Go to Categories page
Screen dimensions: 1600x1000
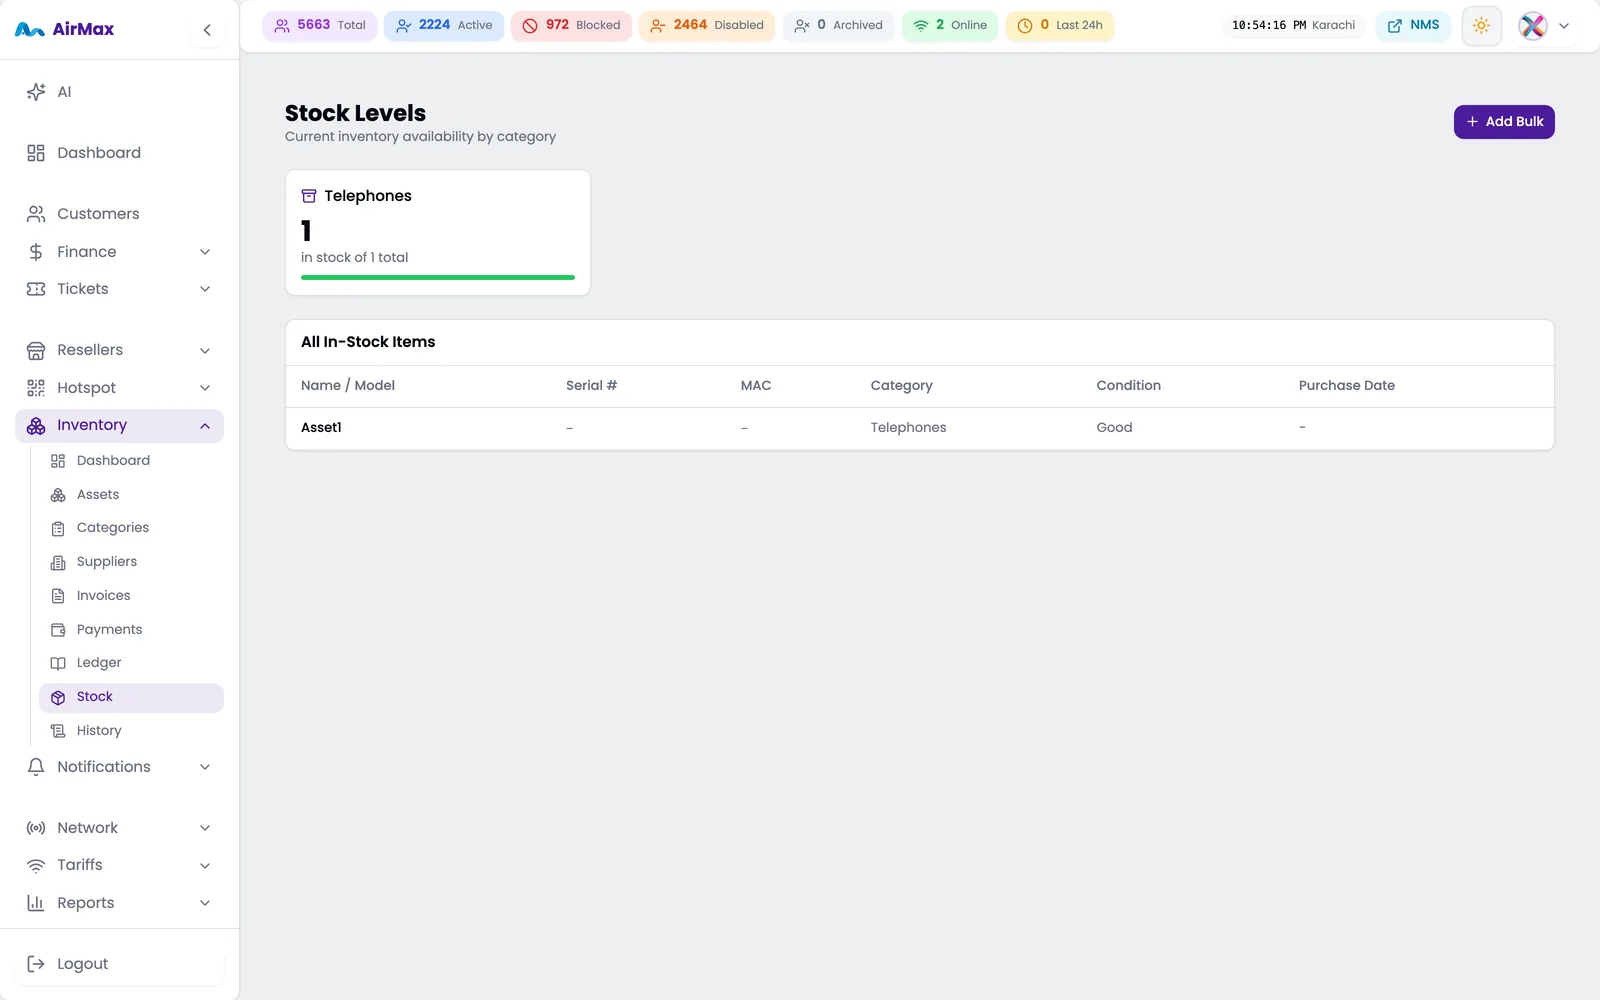click(x=131, y=528)
